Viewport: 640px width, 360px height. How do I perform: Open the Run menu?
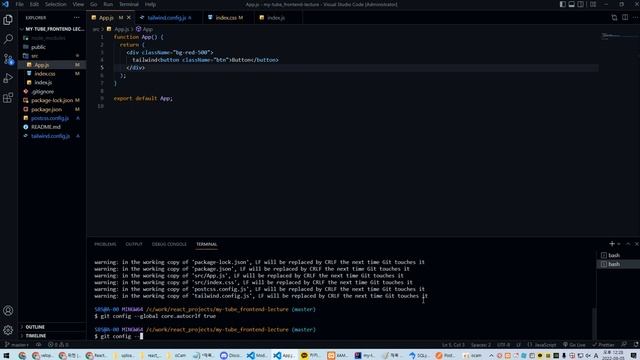(108, 4)
